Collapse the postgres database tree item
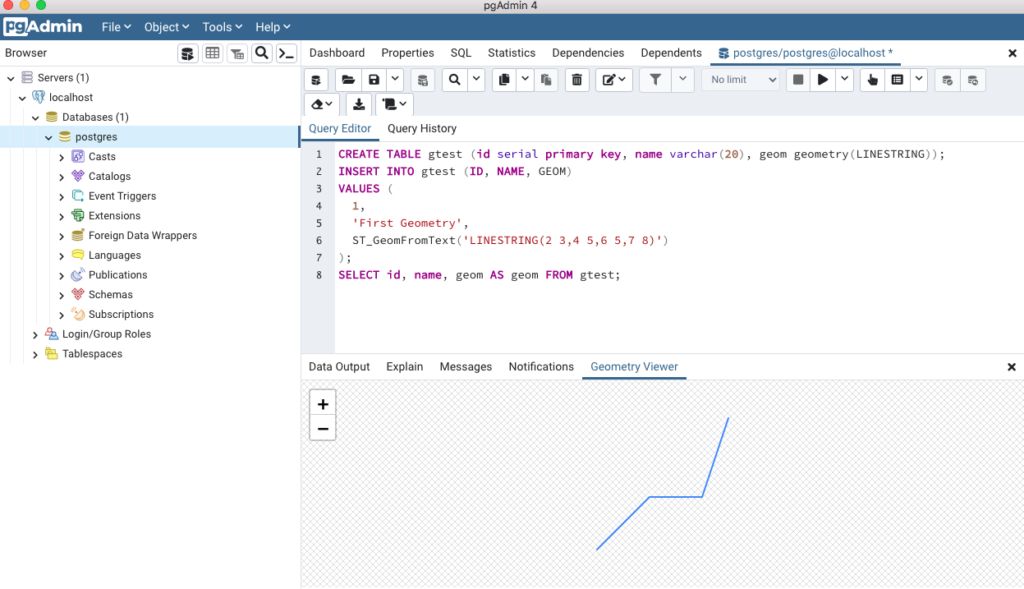 click(x=48, y=137)
